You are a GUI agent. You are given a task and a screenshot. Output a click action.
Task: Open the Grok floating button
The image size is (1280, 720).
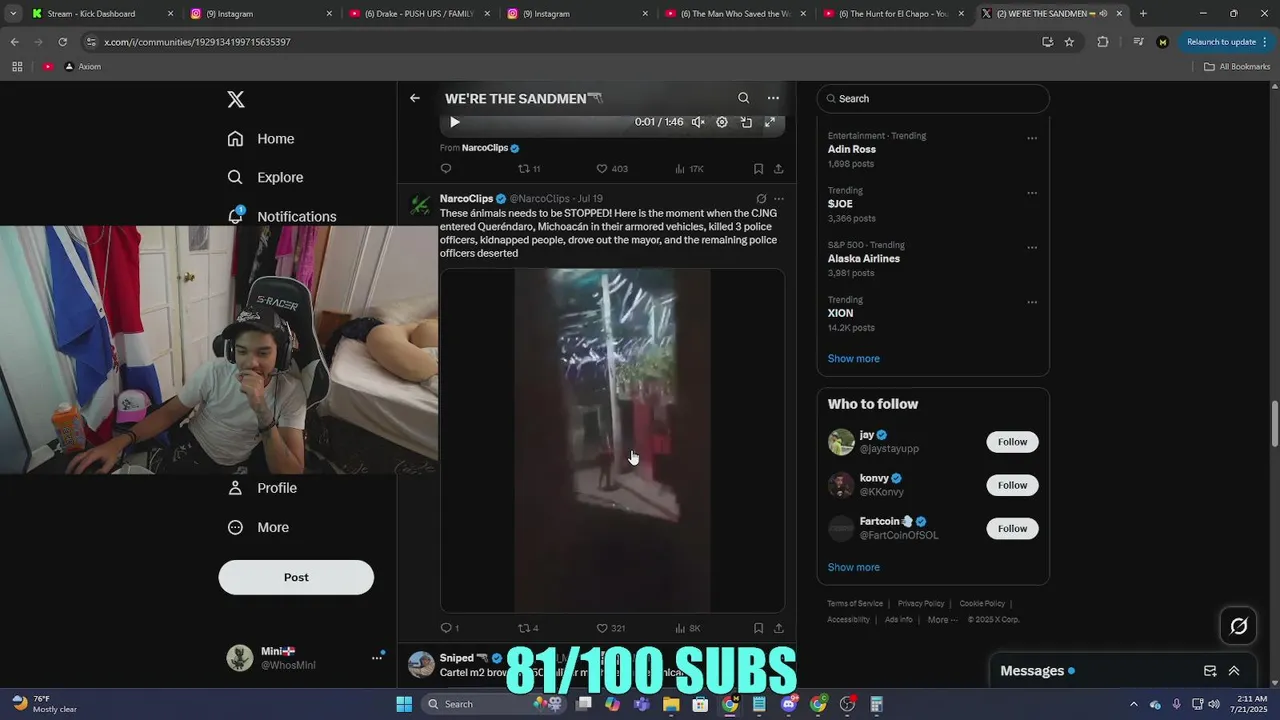point(1238,626)
